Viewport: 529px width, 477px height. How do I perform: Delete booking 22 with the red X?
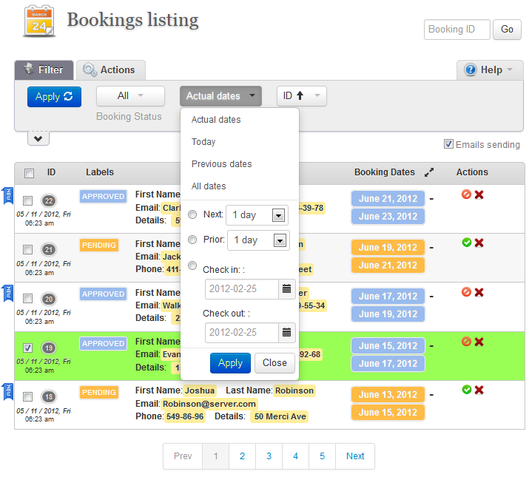479,195
